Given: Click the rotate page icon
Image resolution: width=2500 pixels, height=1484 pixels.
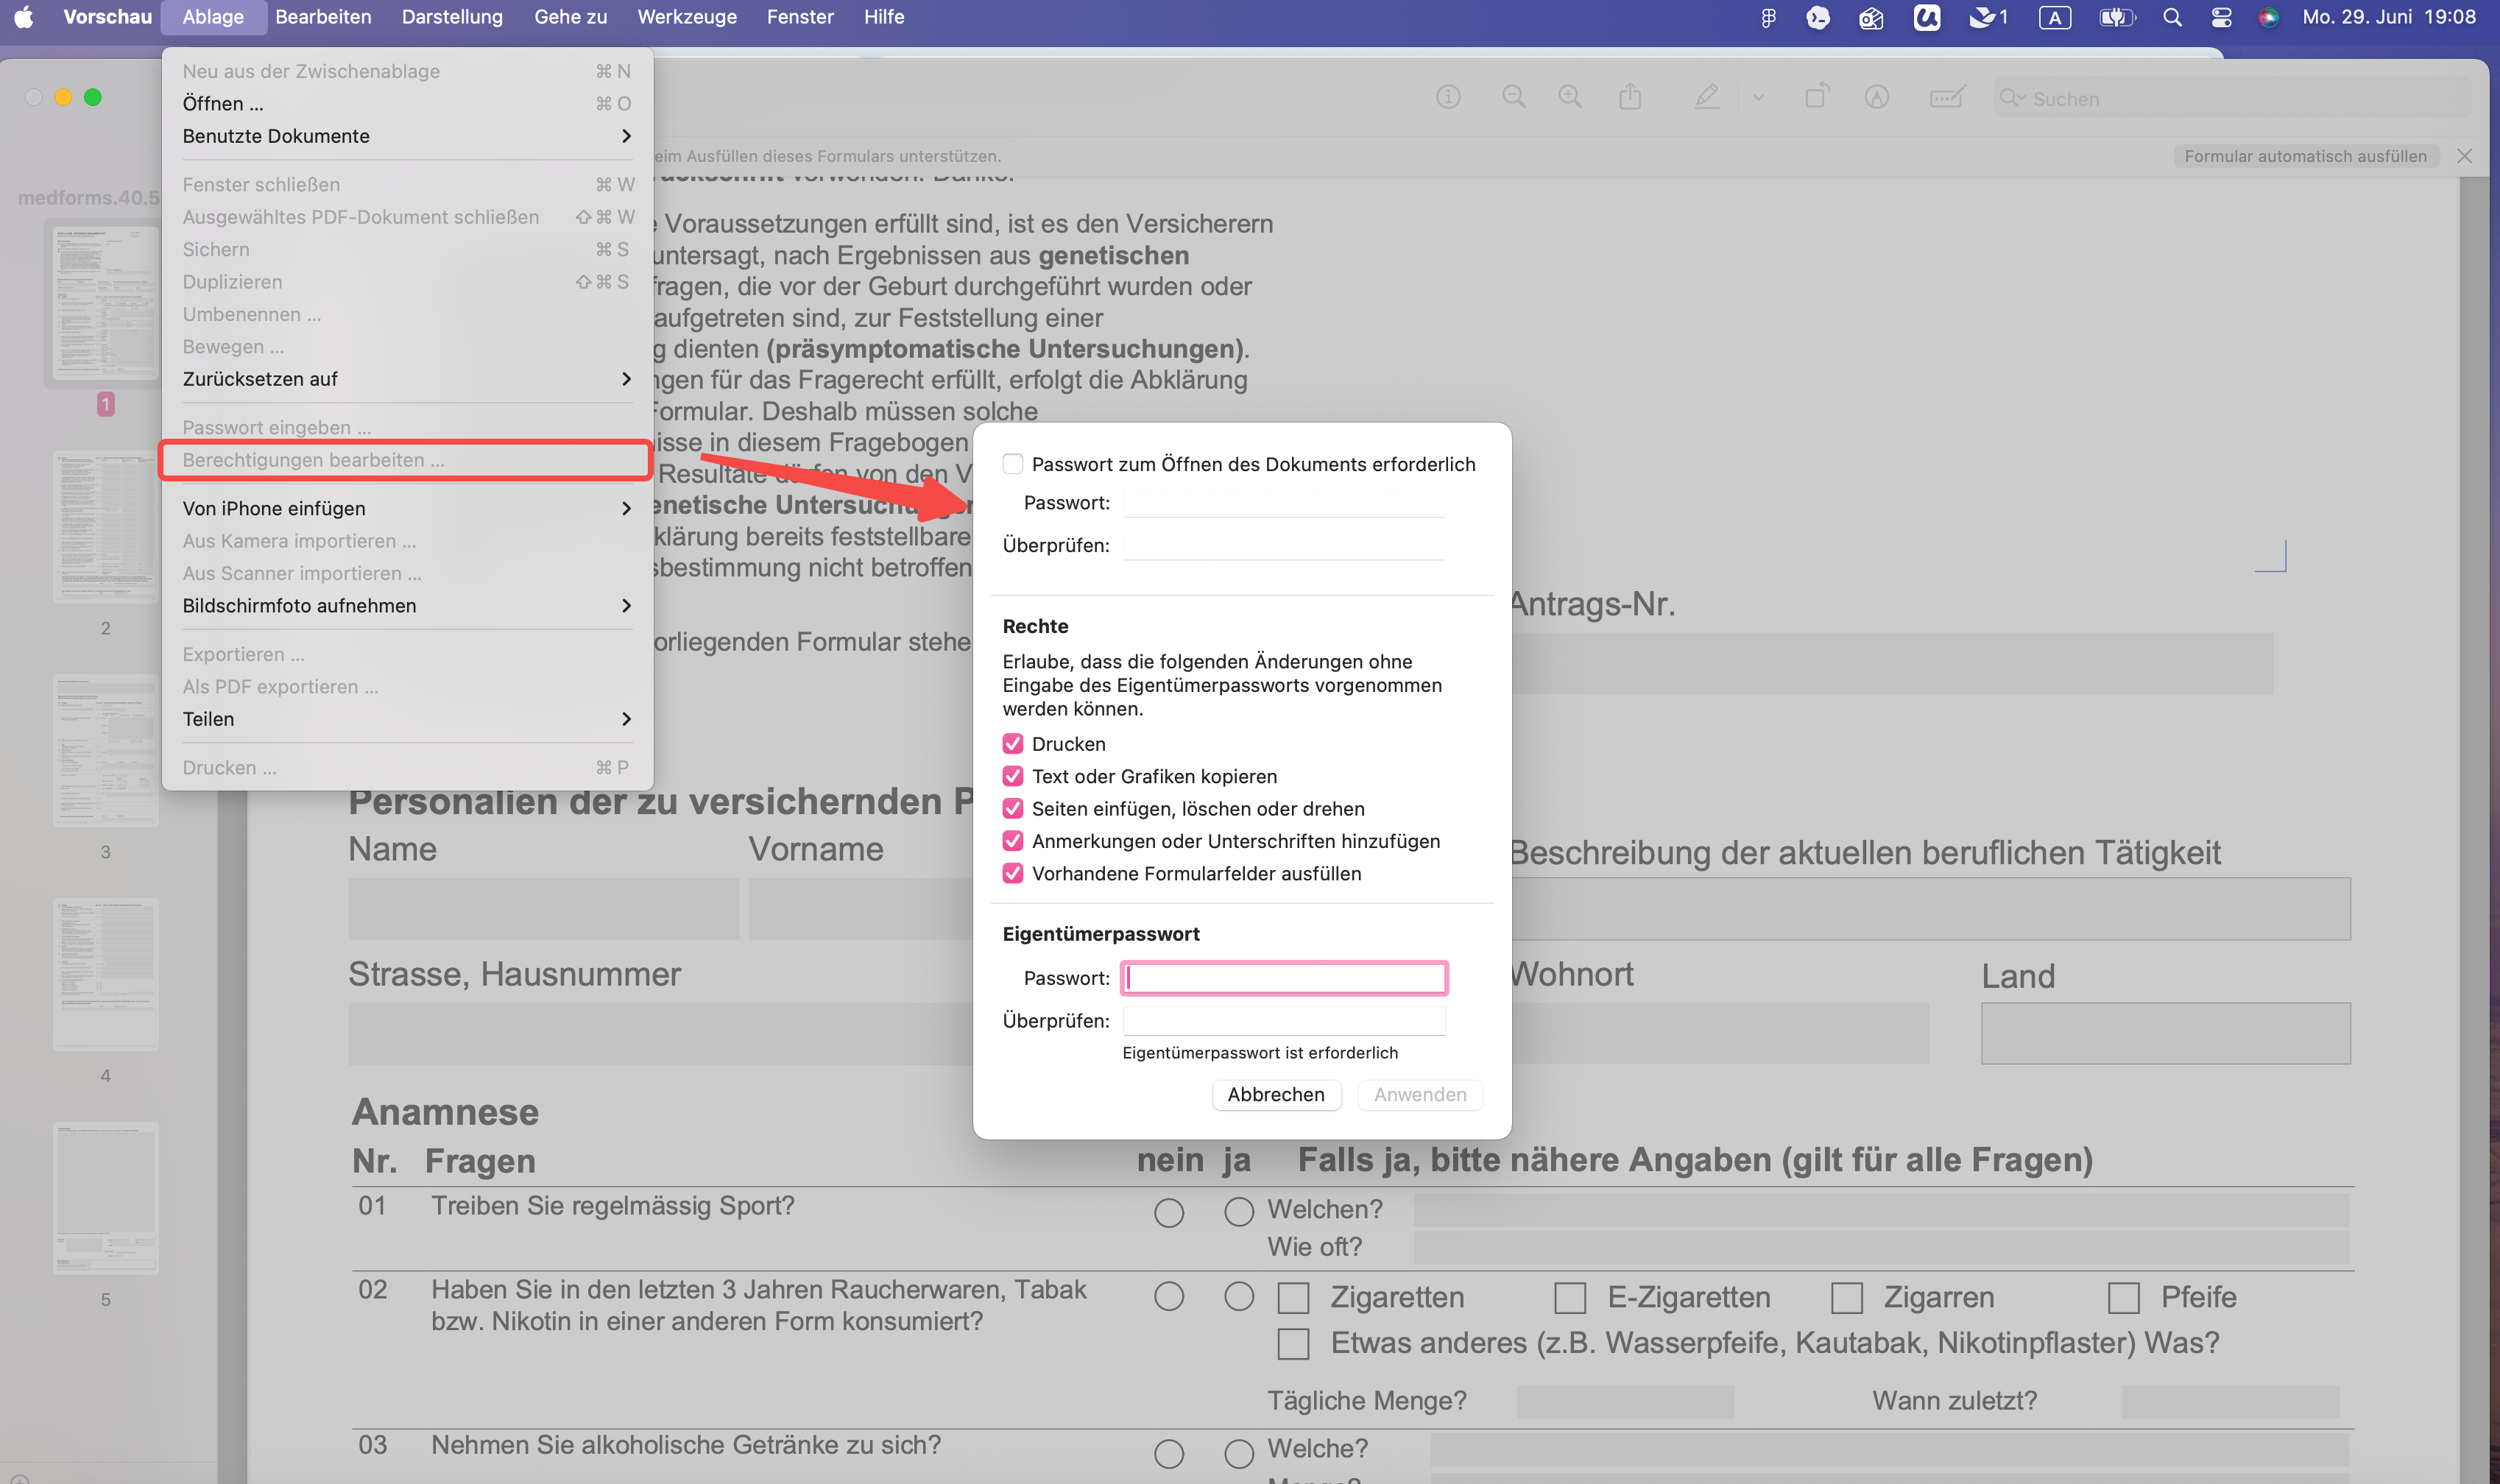Looking at the screenshot, I should pyautogui.click(x=1816, y=97).
